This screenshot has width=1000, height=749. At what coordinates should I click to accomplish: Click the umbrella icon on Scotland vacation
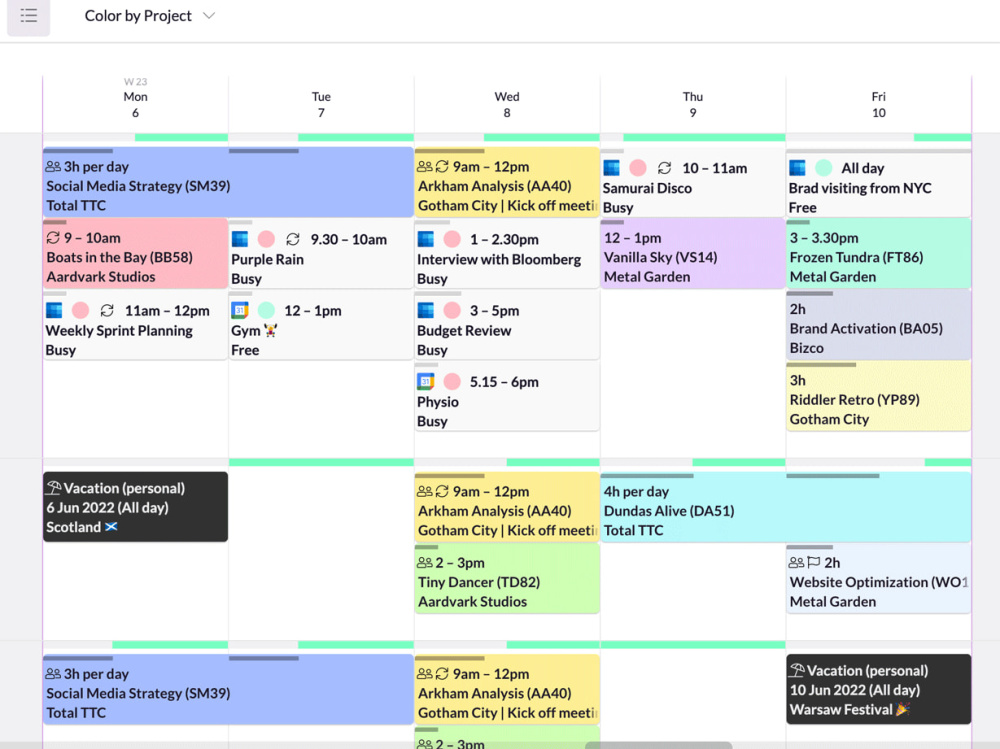pos(54,488)
